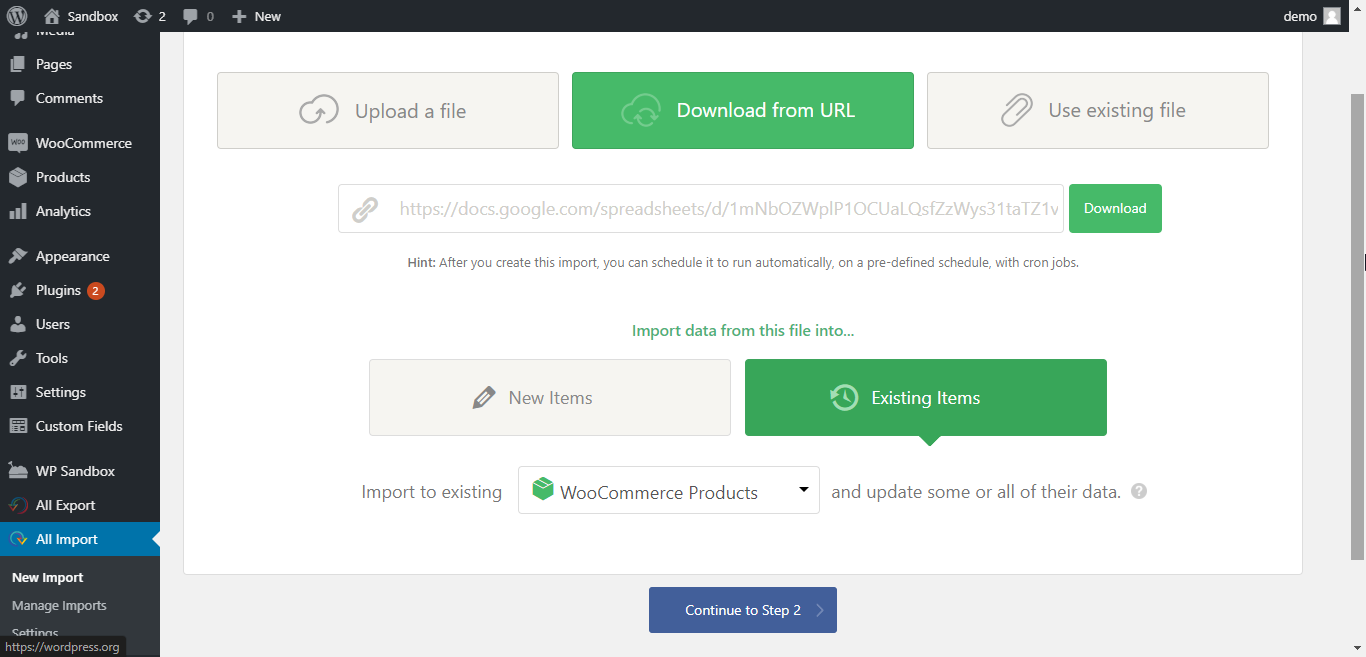Image resolution: width=1366 pixels, height=657 pixels.
Task: Go to Manage Imports submenu
Action: (x=59, y=605)
